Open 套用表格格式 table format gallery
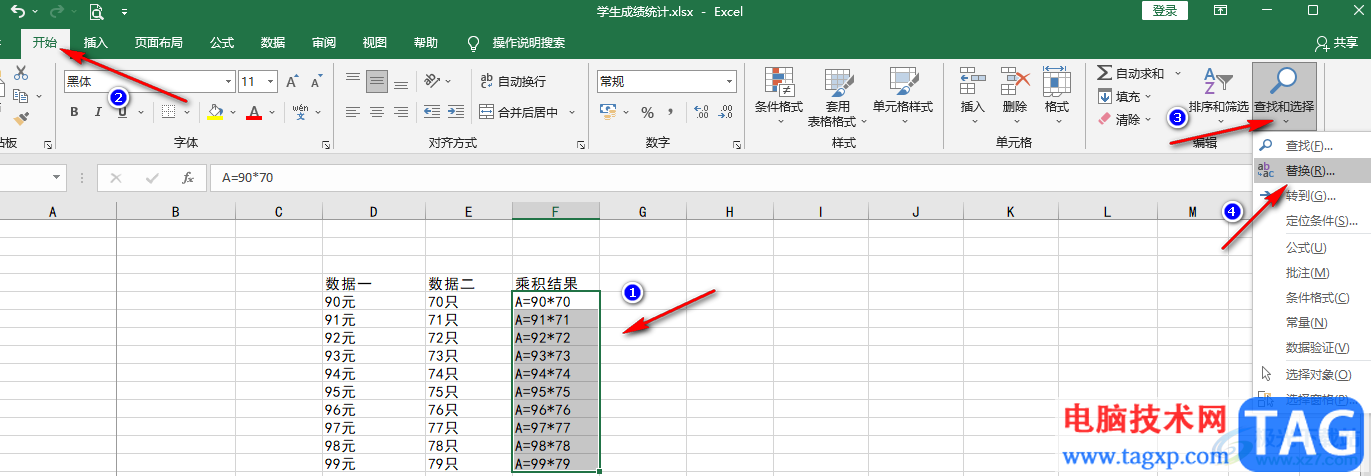 click(x=837, y=98)
